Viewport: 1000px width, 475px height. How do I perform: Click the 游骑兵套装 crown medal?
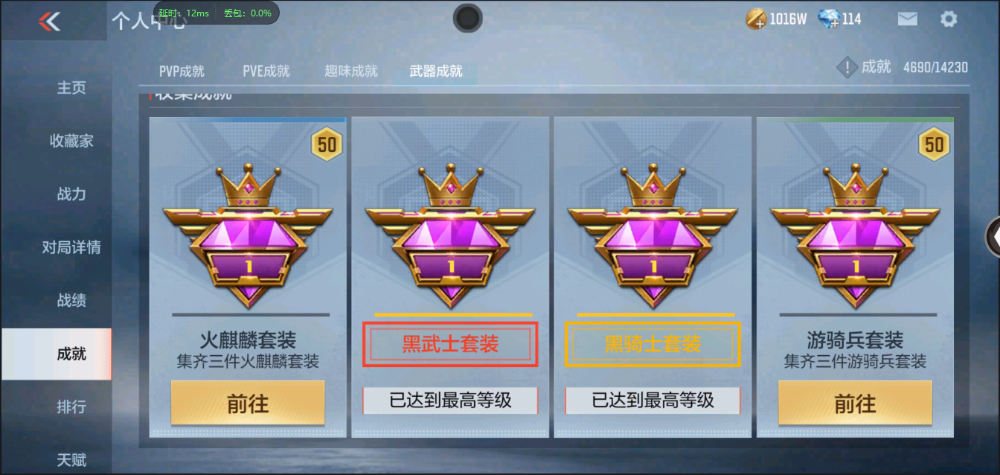coord(855,235)
